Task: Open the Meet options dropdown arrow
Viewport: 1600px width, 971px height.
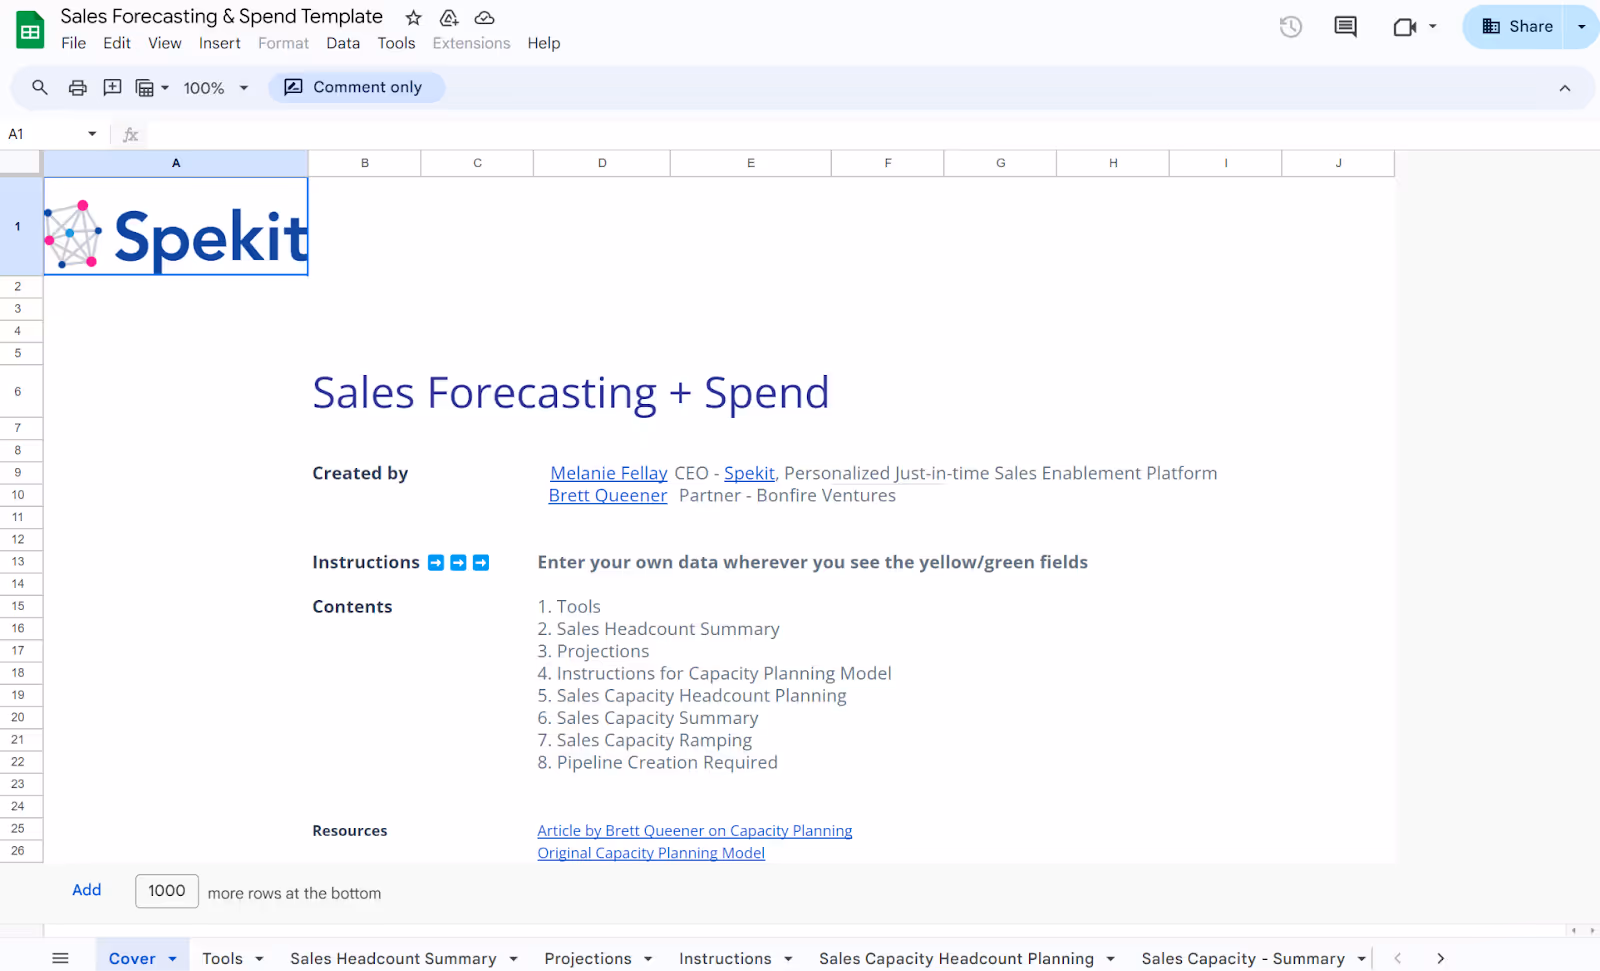Action: pos(1433,27)
